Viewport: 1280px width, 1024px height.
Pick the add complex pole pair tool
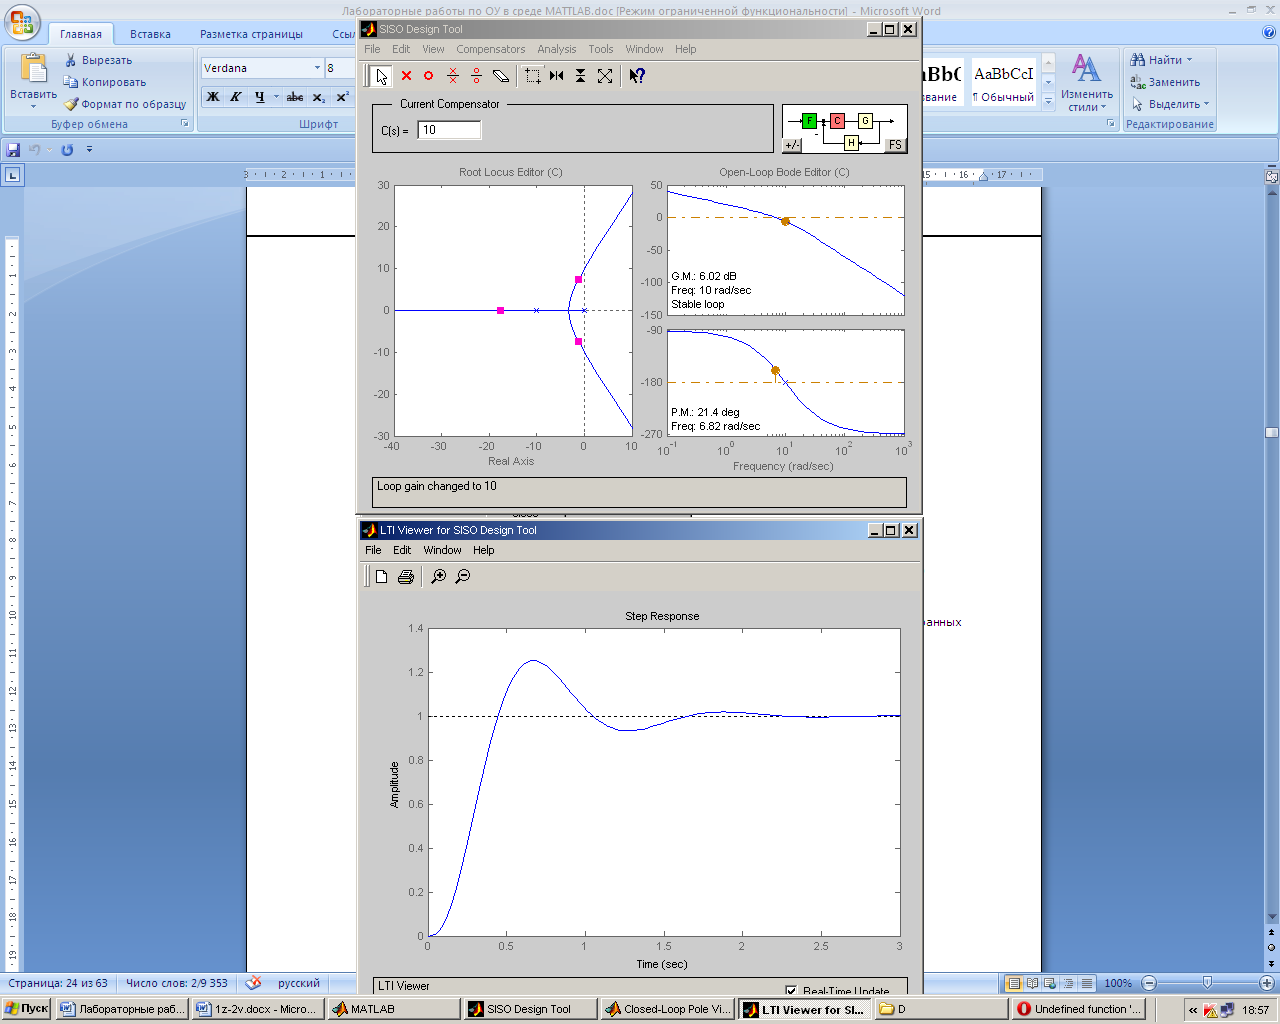pos(453,76)
